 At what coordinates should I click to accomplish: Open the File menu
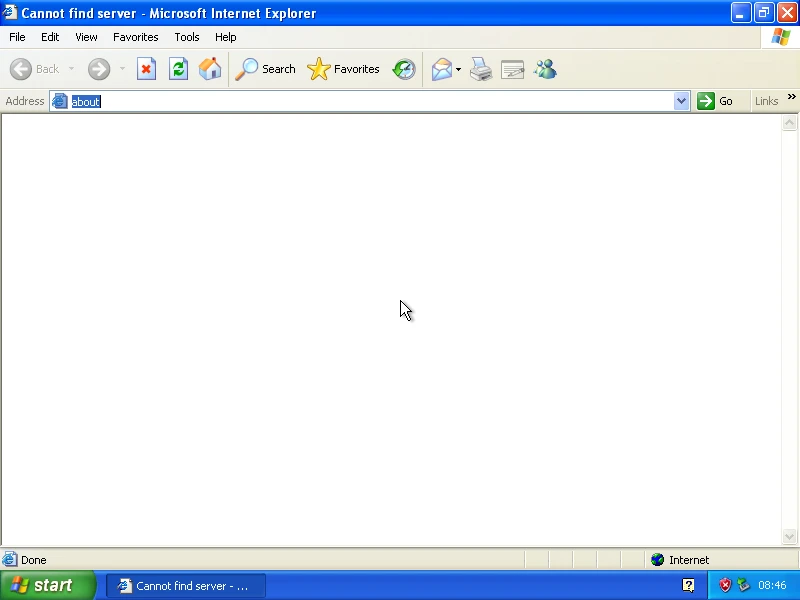(17, 37)
